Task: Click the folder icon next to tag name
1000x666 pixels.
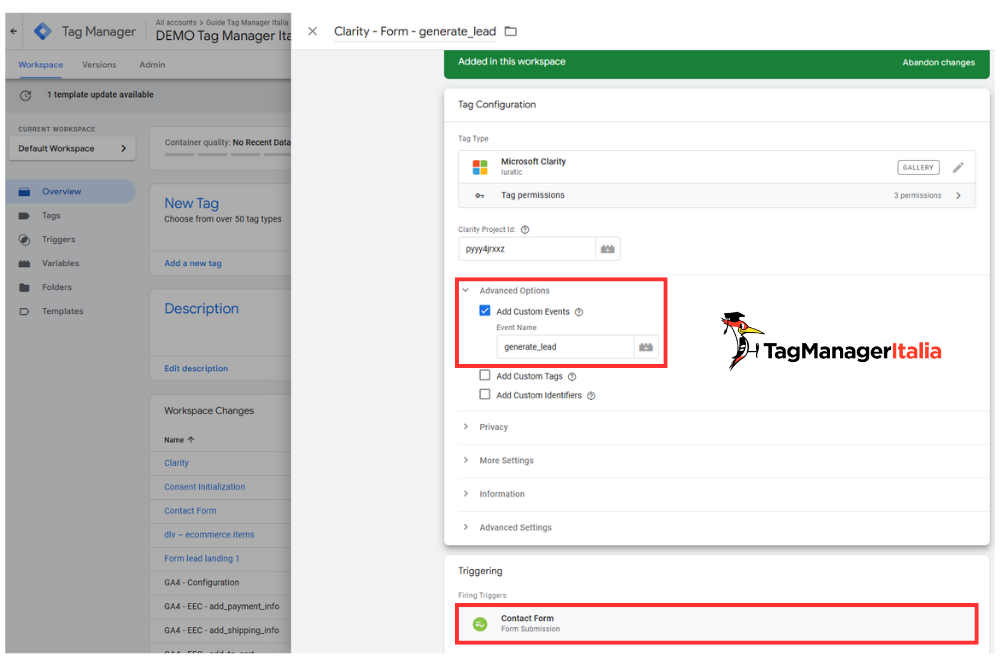Action: [511, 31]
